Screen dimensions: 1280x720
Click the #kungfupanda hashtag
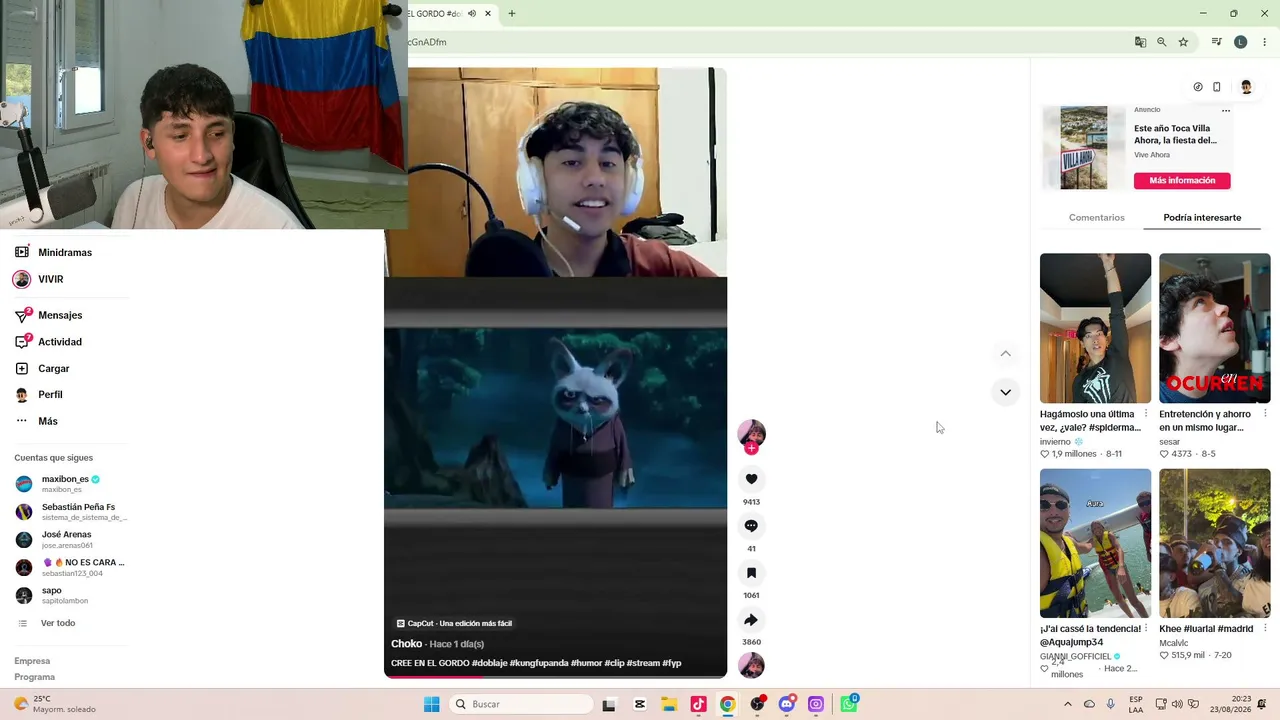click(x=539, y=663)
